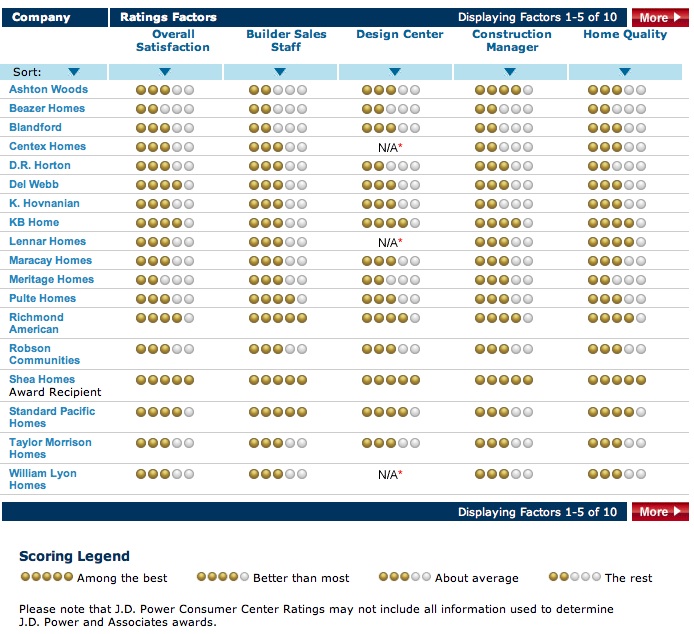Open Beazer Homes company link
This screenshot has width=694, height=634.
47,108
